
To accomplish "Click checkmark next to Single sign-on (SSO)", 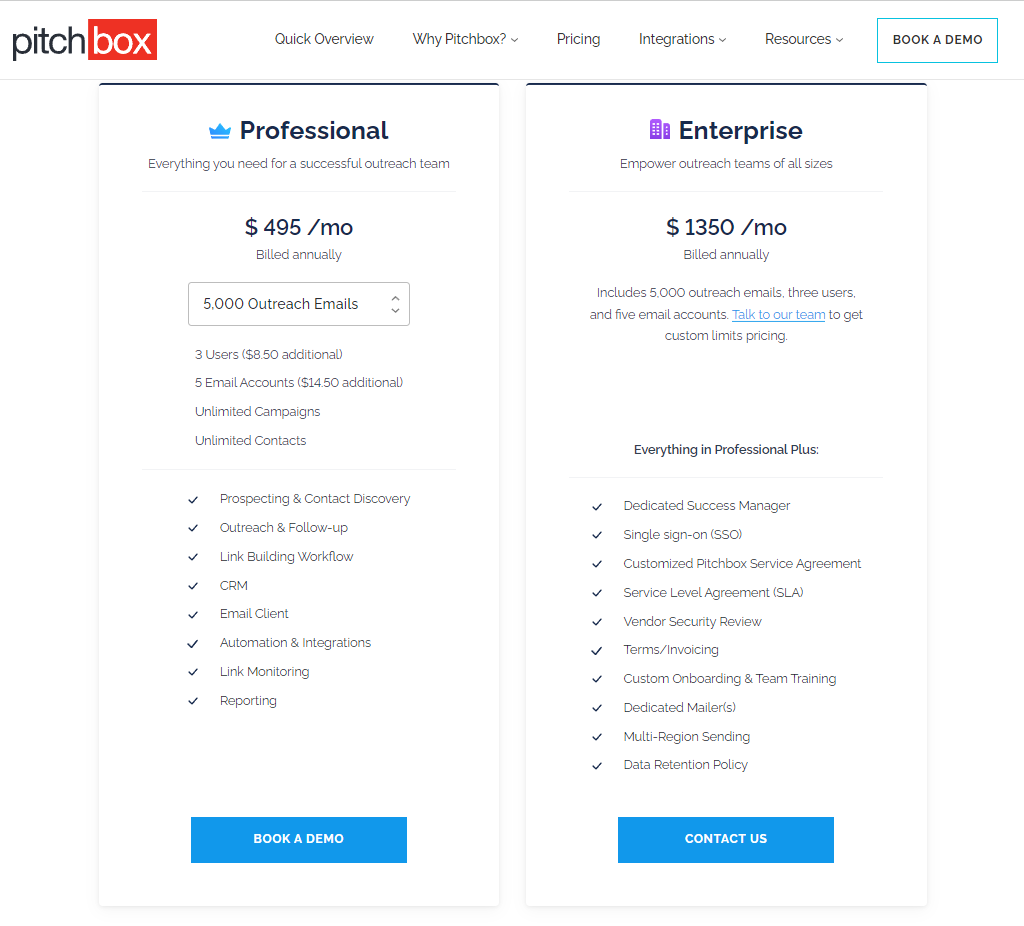I will tap(597, 535).
